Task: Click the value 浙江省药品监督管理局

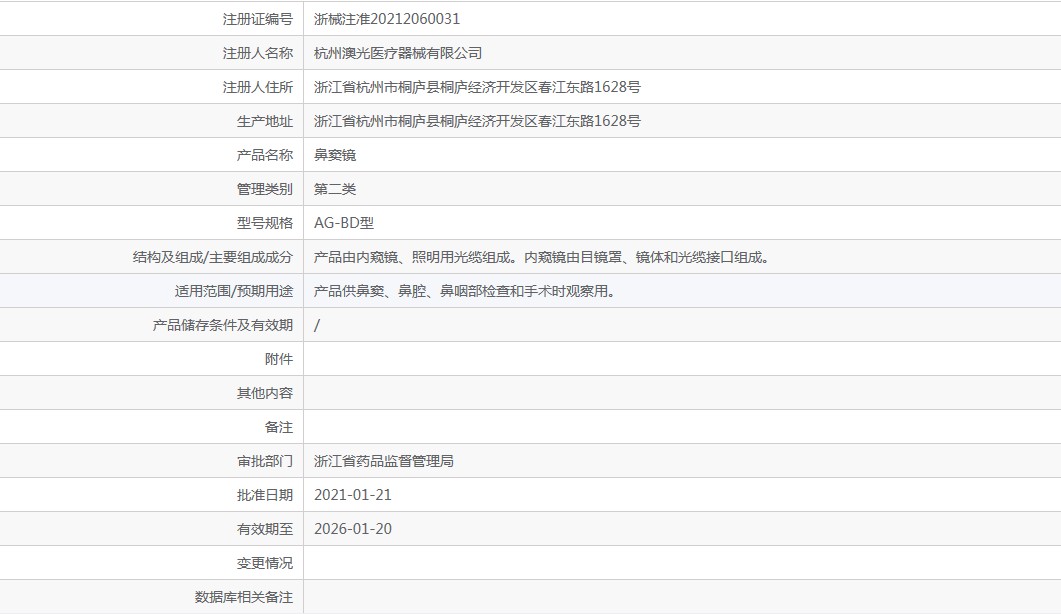Action: (x=384, y=461)
